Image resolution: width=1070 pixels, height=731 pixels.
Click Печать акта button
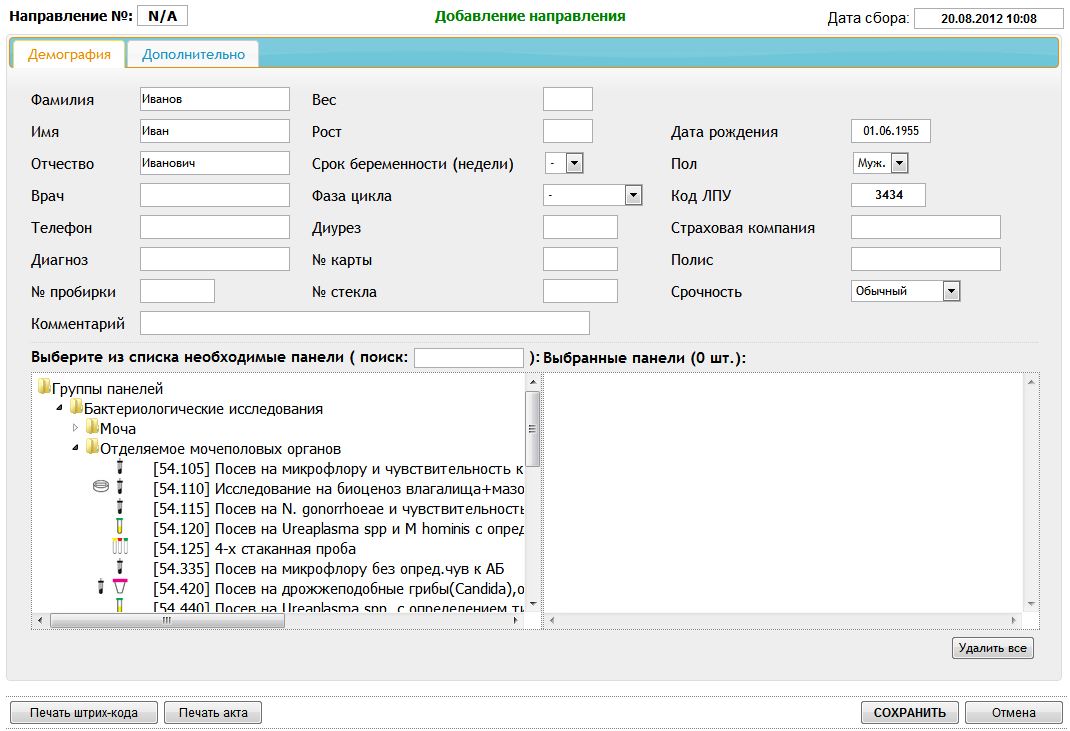[213, 713]
